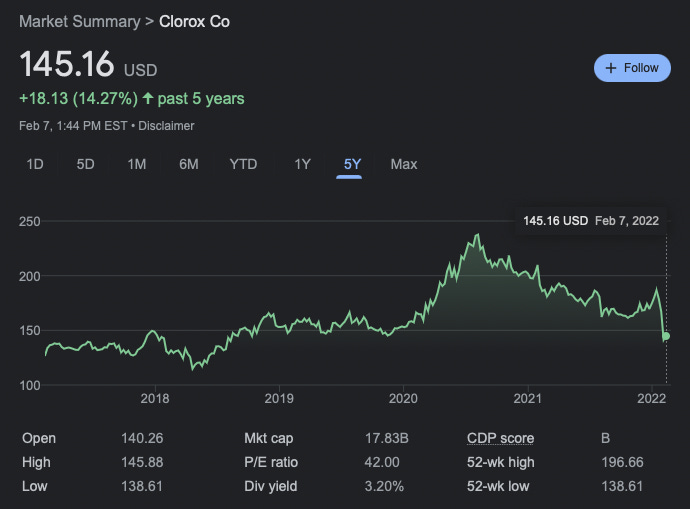This screenshot has height=509, width=690.
Task: Click the CDP score label
Action: [x=500, y=438]
